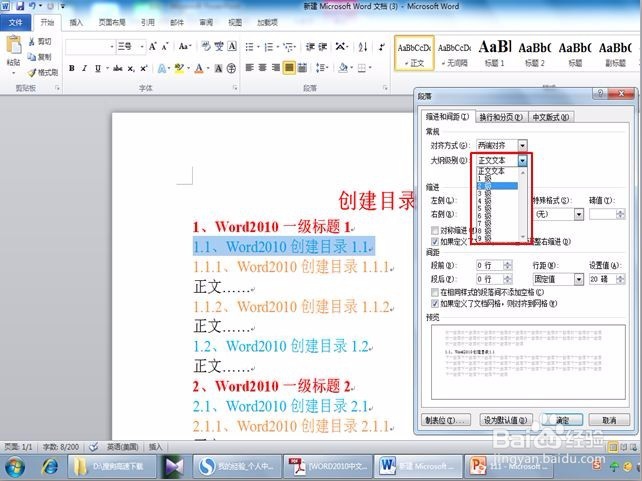642x481 pixels.
Task: Open the Change Case (Aa) menu
Action: click(185, 47)
